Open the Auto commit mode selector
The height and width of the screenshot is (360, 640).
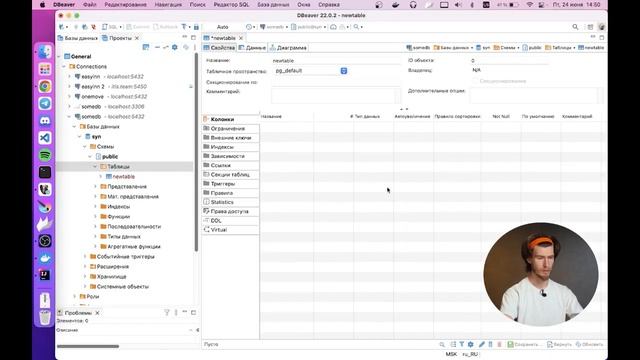pyautogui.click(x=222, y=27)
